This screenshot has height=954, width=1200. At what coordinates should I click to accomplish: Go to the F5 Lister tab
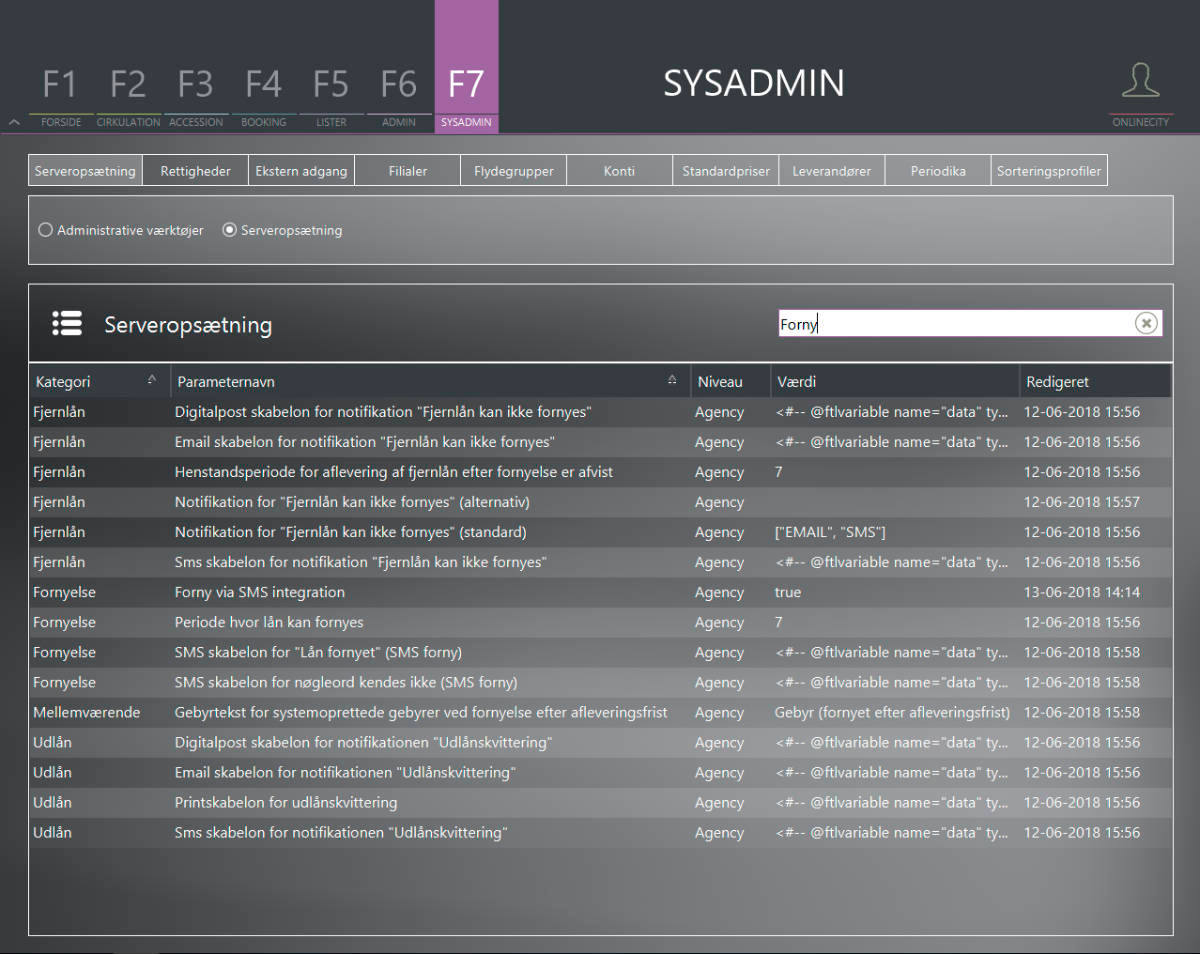[330, 85]
